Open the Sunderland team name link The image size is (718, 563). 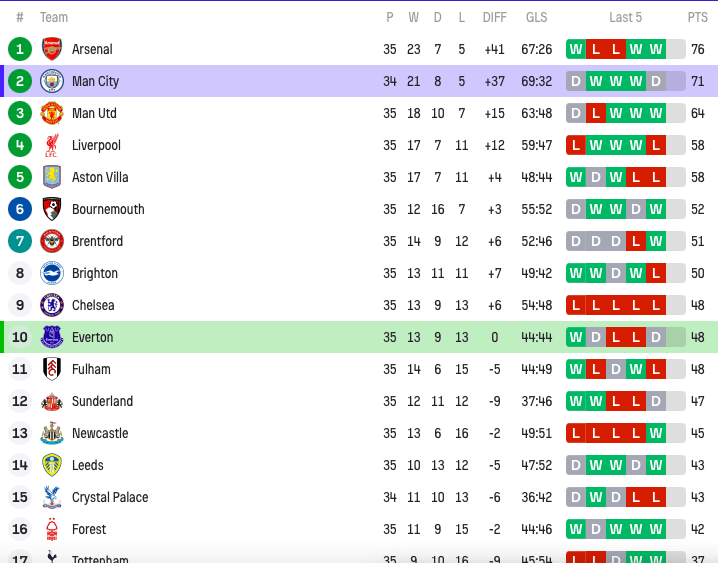[103, 401]
